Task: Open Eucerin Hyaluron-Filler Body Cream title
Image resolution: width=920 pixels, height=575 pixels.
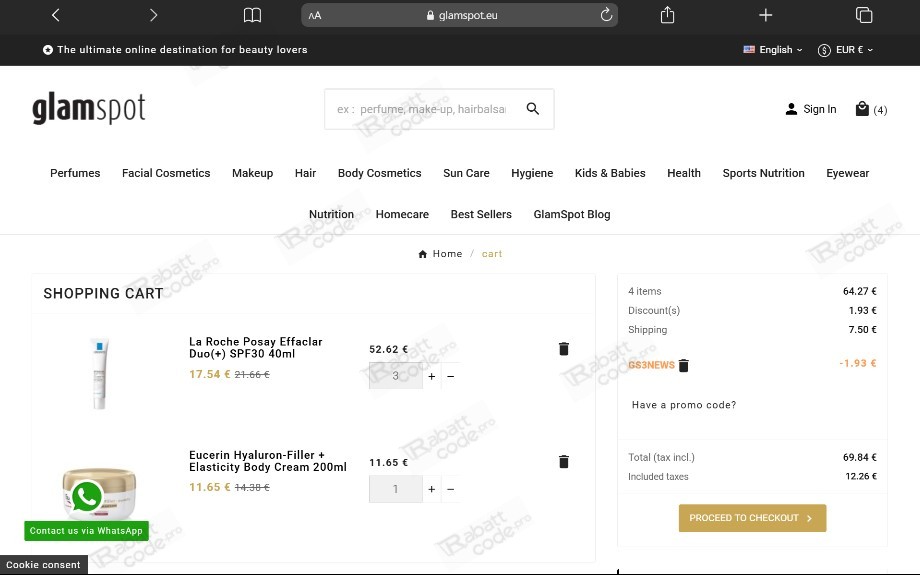Action: (x=268, y=461)
